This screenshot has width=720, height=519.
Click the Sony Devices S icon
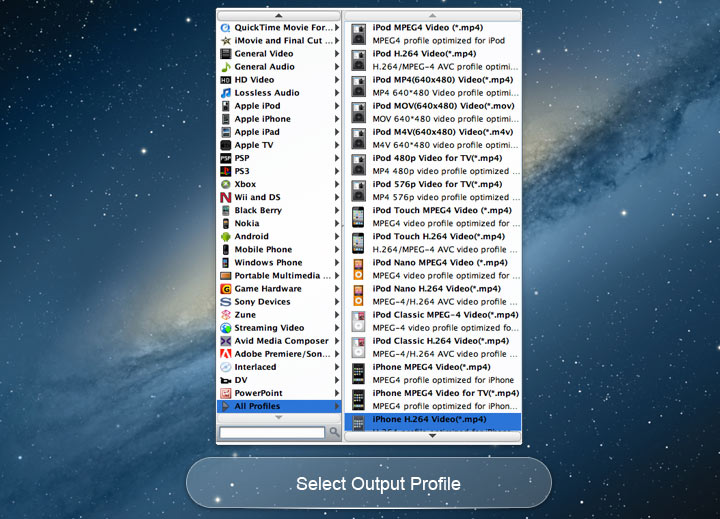click(225, 302)
